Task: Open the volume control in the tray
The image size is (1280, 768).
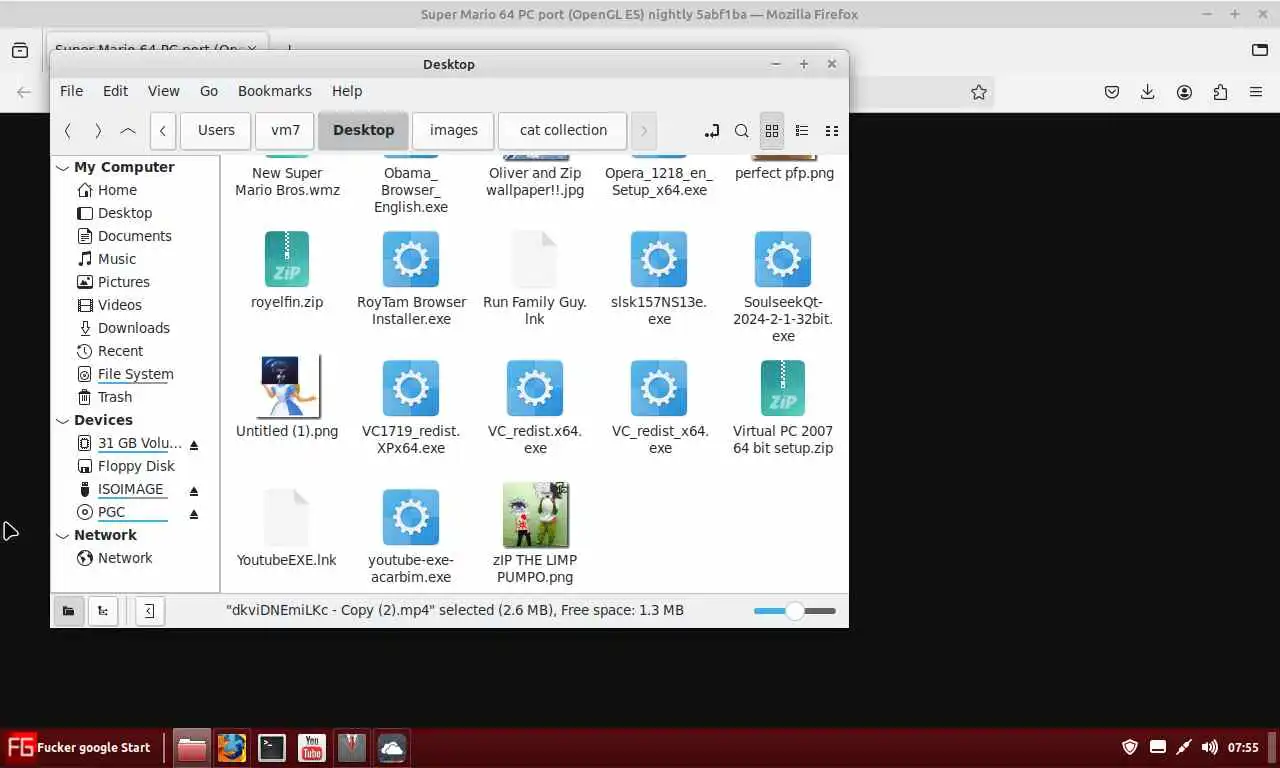Action: tap(1209, 747)
